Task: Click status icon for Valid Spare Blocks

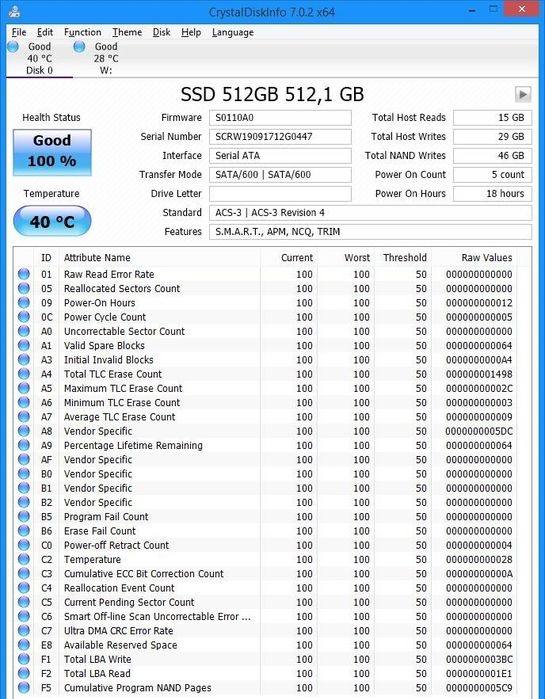Action: coord(24,345)
